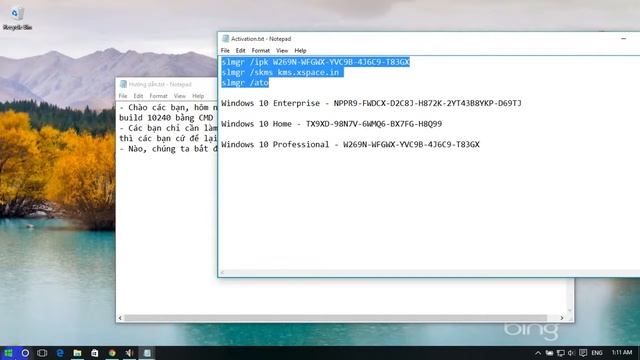Viewport: 640px width, 360px height.
Task: Click the 'Chào các bạn' line in background Notepad
Action: (168, 108)
